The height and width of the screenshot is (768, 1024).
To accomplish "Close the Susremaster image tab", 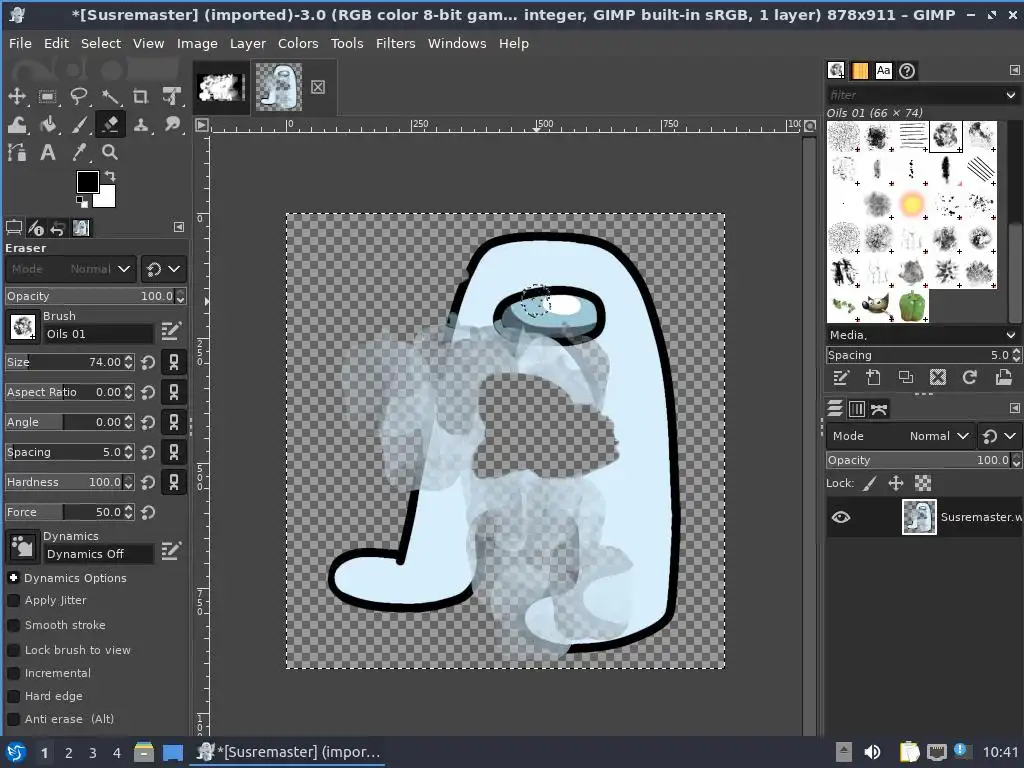I will pyautogui.click(x=318, y=87).
